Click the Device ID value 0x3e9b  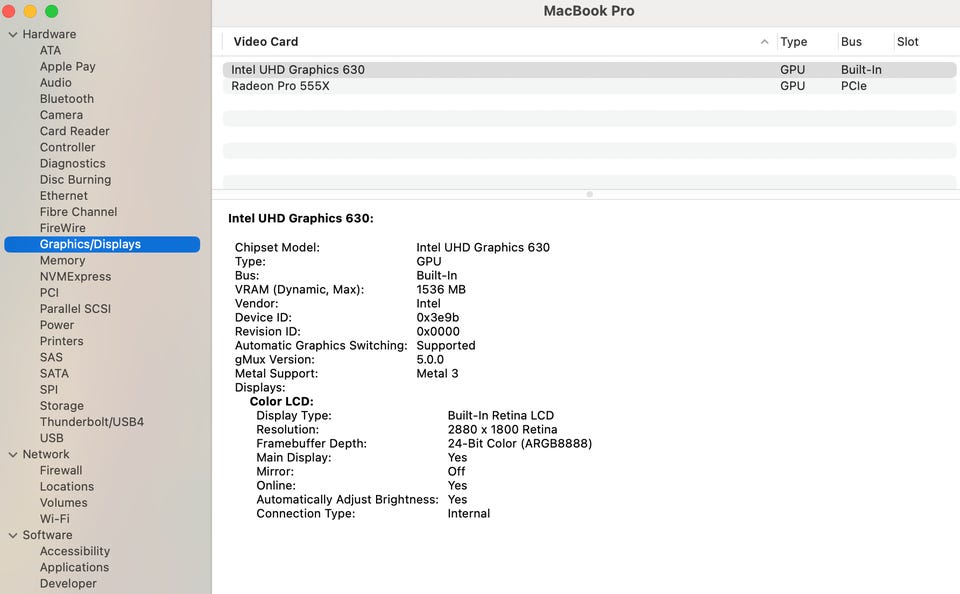[437, 317]
